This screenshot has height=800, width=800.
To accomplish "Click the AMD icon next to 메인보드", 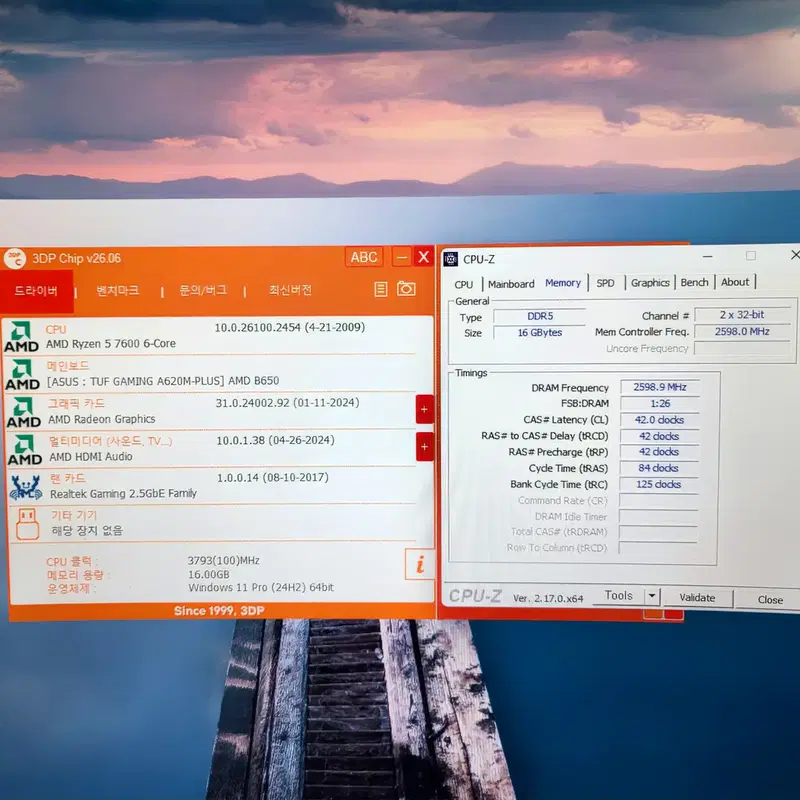I will (22, 374).
